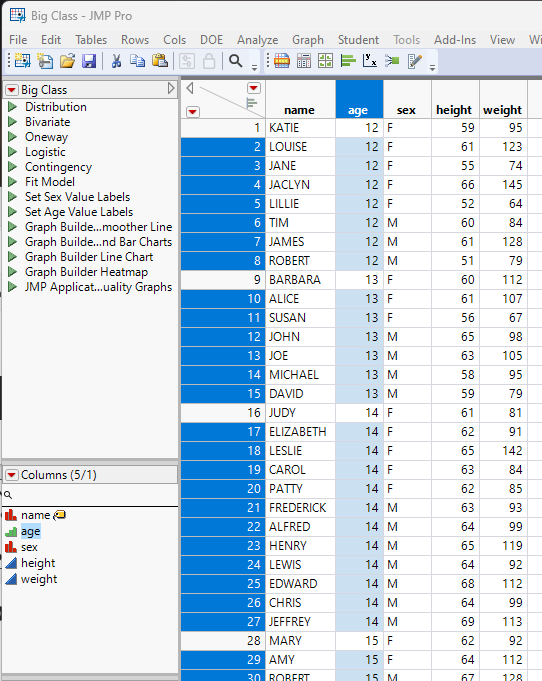Click the nominal icon beside sex column
This screenshot has height=681, width=542.
click(11, 547)
